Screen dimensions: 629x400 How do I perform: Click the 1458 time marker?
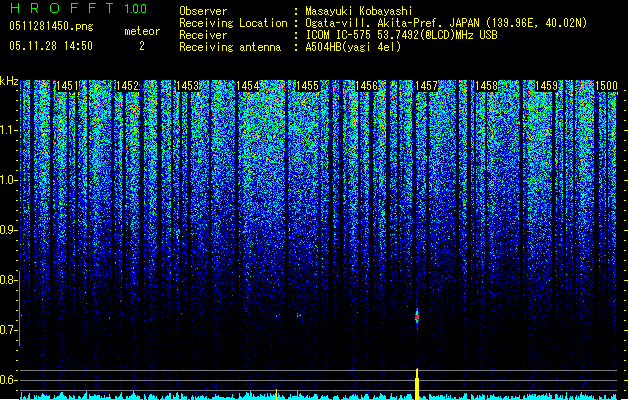(486, 86)
